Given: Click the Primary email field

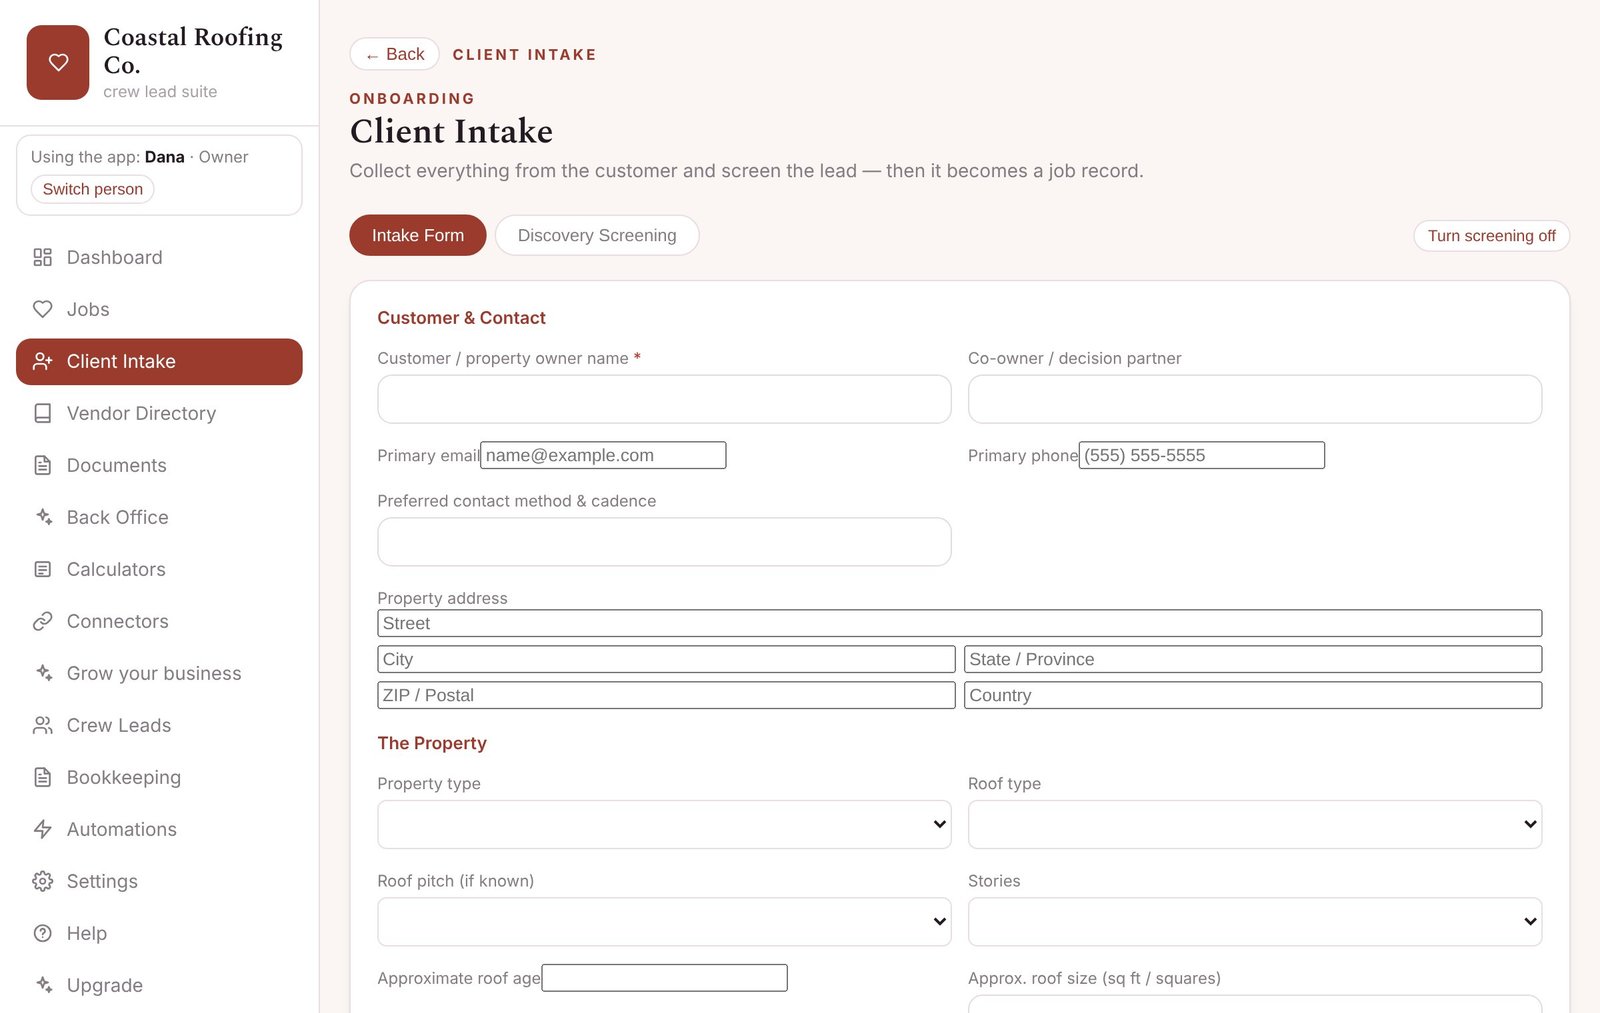Looking at the screenshot, I should 603,455.
